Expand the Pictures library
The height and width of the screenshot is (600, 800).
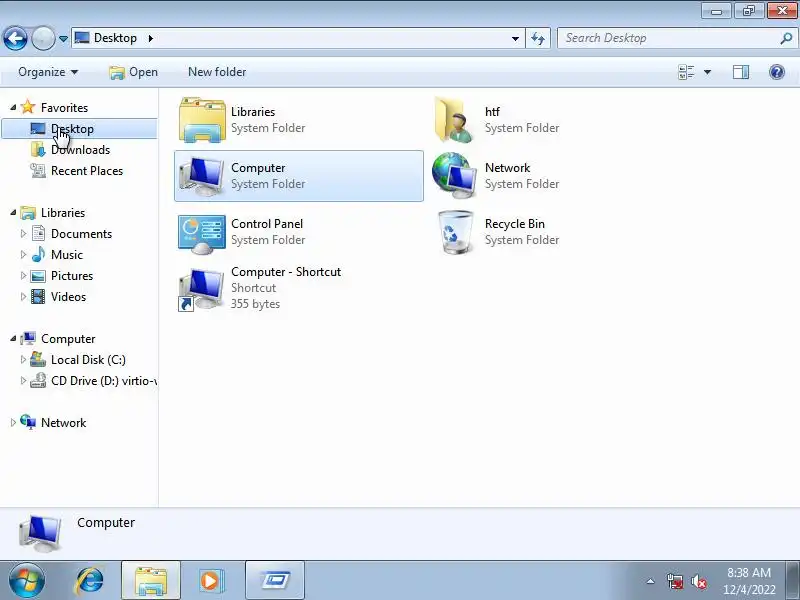[x=23, y=276]
